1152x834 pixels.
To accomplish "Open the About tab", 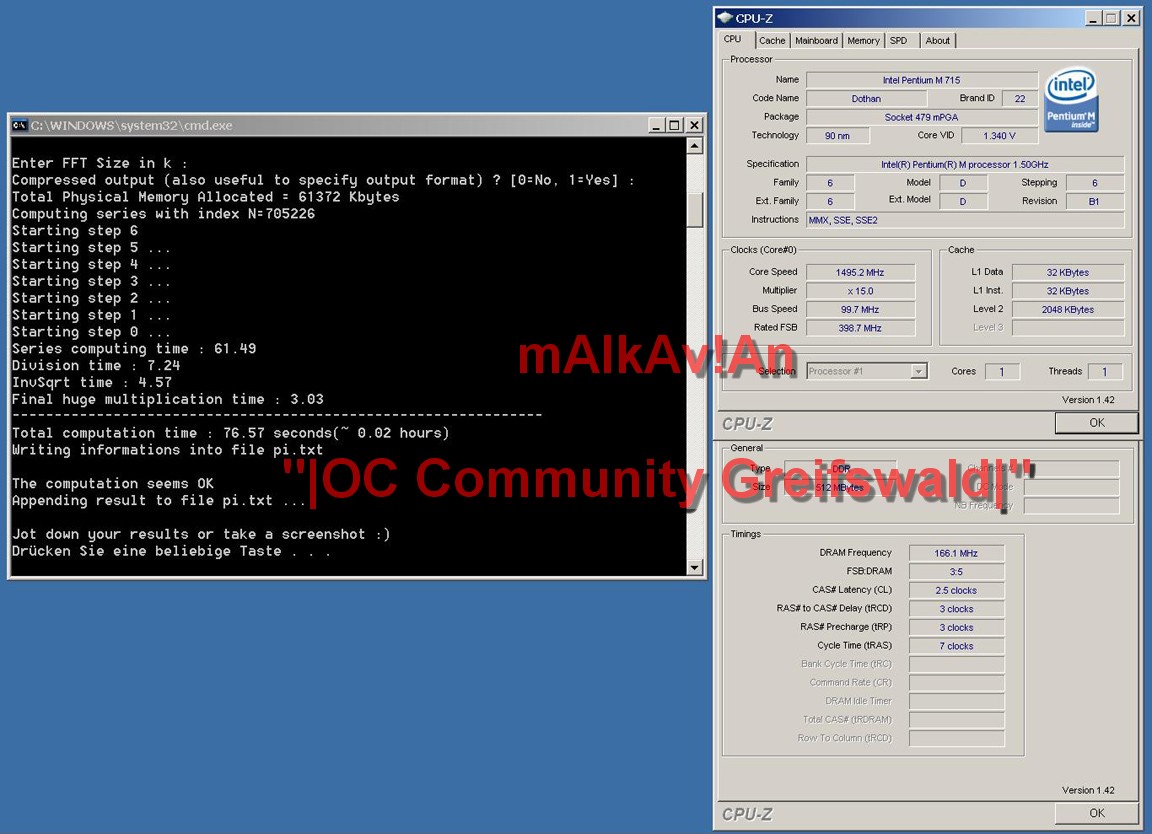I will pyautogui.click(x=937, y=41).
